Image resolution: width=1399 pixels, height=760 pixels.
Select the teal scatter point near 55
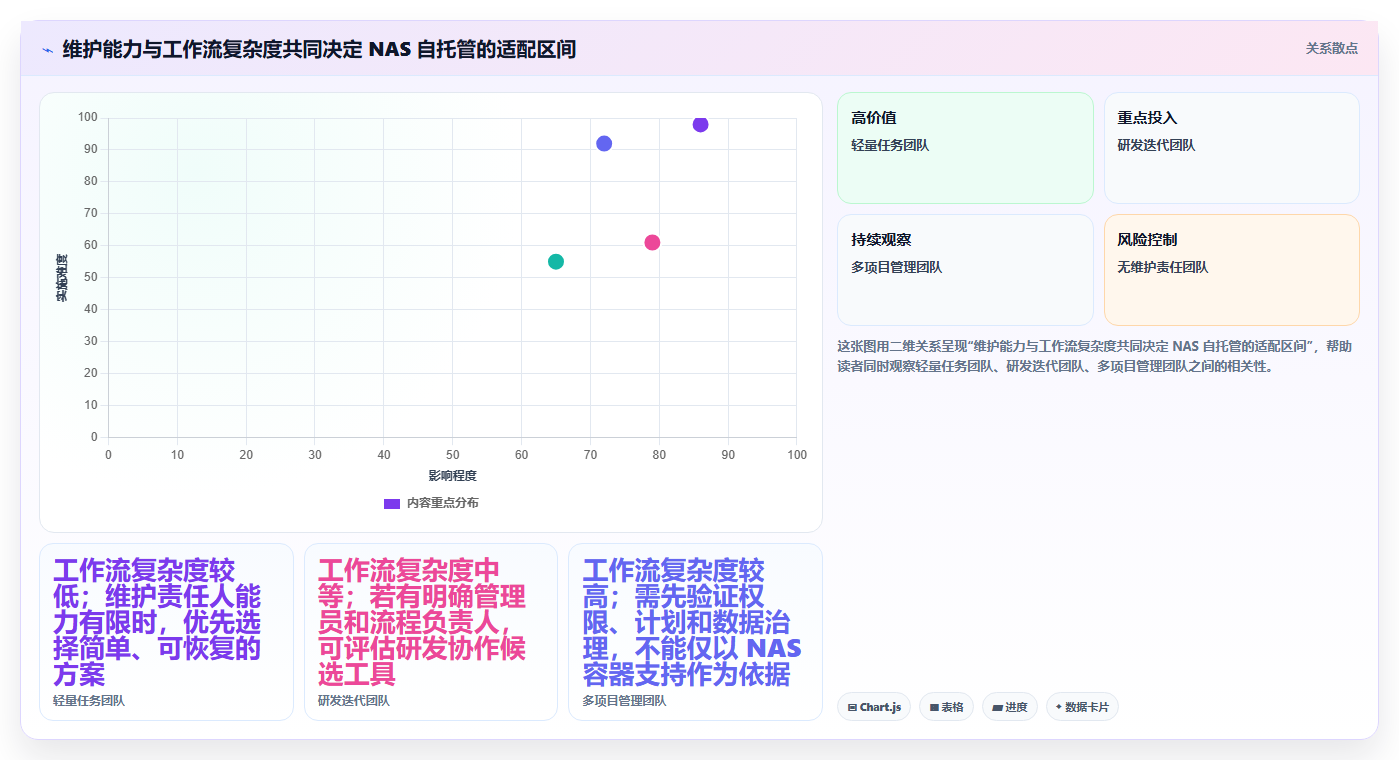tap(556, 261)
